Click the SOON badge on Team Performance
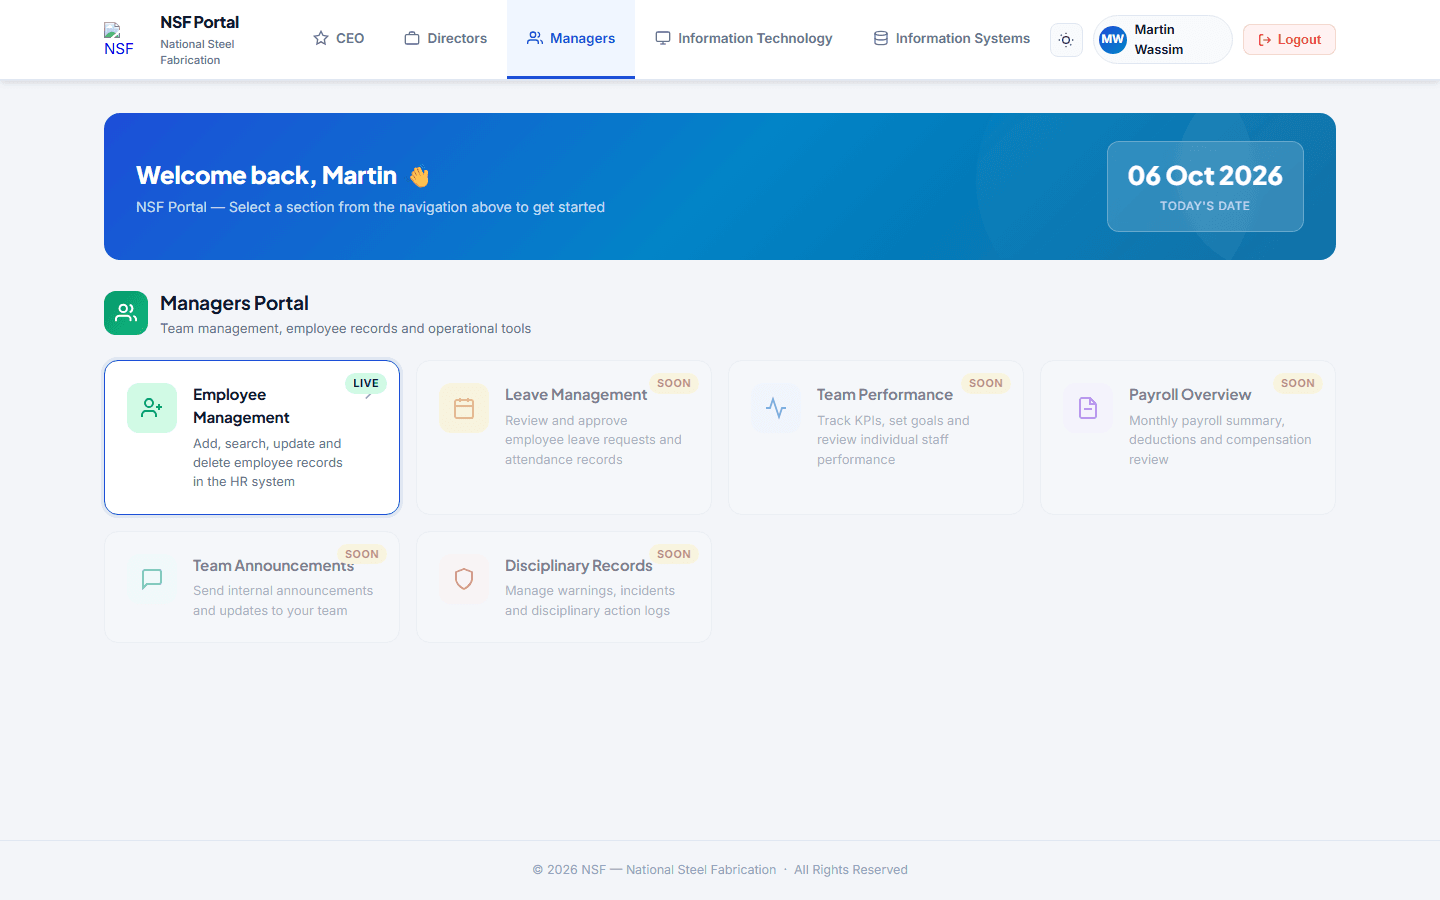The width and height of the screenshot is (1440, 900). coord(986,383)
